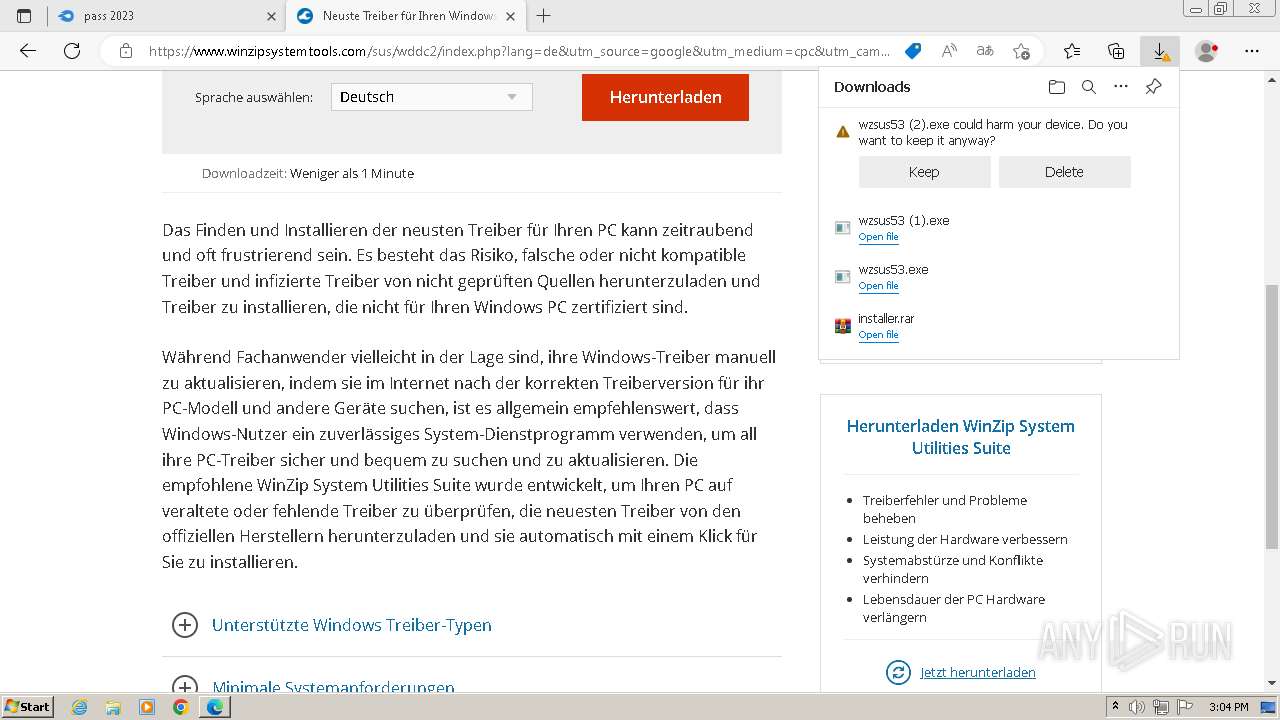Open File Explorer from taskbar
This screenshot has width=1280, height=720.
coord(113,707)
